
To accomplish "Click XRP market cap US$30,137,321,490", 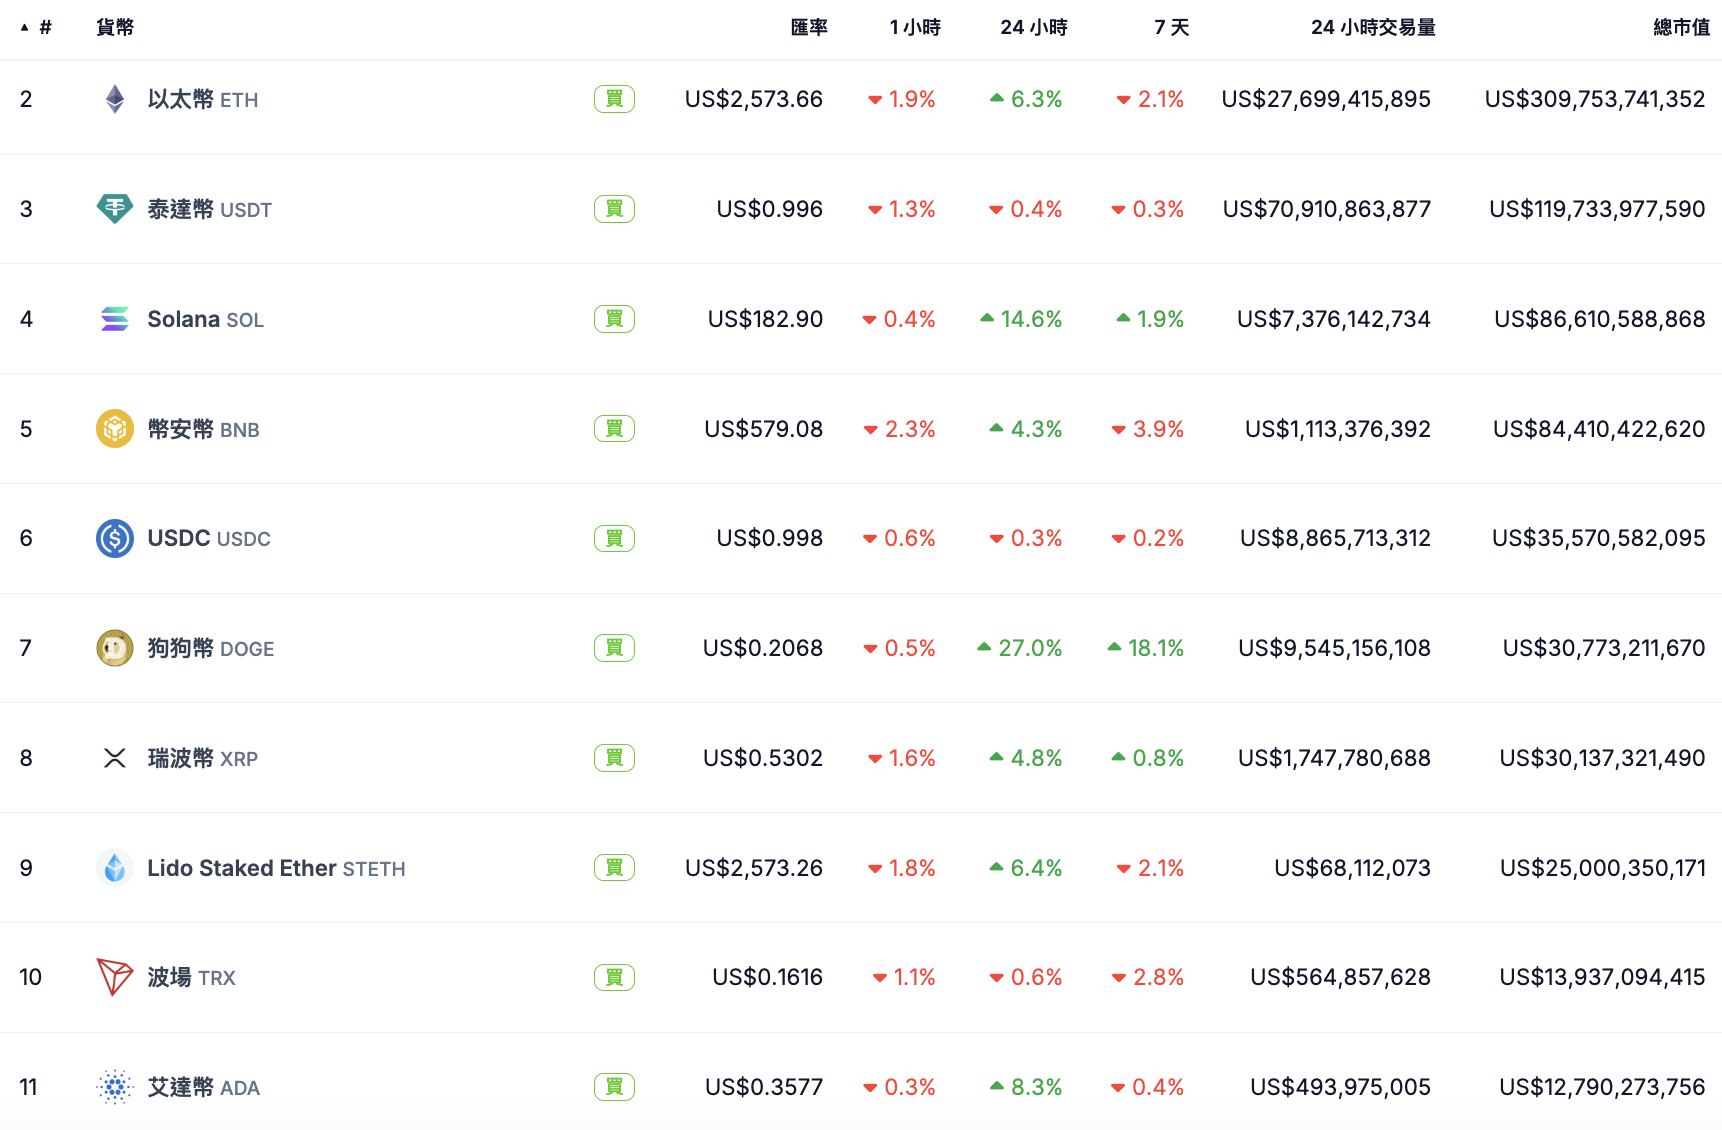I will (1603, 758).
